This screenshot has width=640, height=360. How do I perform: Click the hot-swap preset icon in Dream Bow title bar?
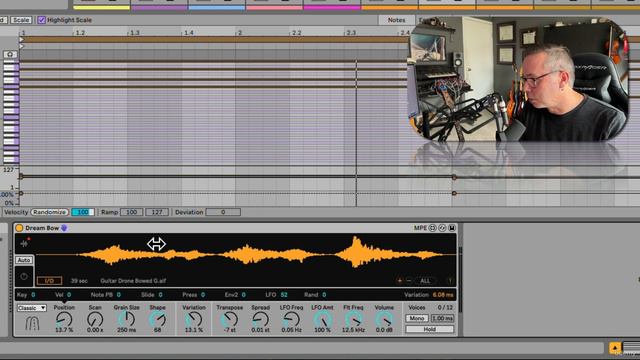pos(442,228)
